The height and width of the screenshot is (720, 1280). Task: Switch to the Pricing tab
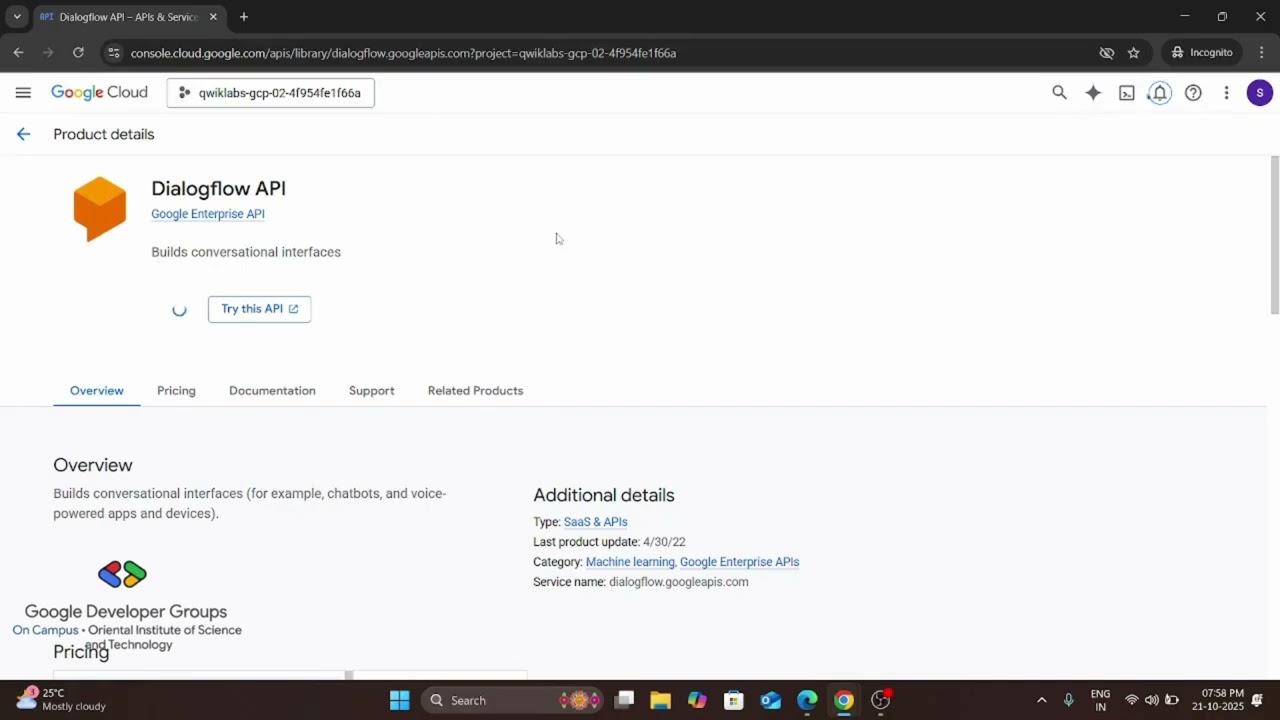coord(176,391)
